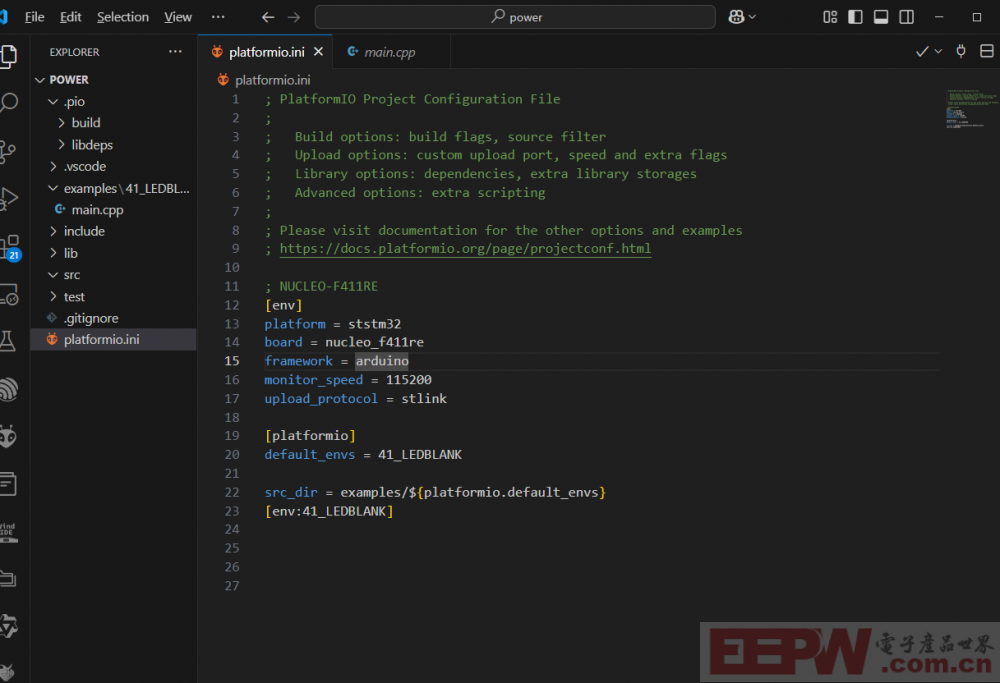Viewport: 1000px width, 683px height.
Task: Click the src_dir key on line 22
Action: coord(291,492)
